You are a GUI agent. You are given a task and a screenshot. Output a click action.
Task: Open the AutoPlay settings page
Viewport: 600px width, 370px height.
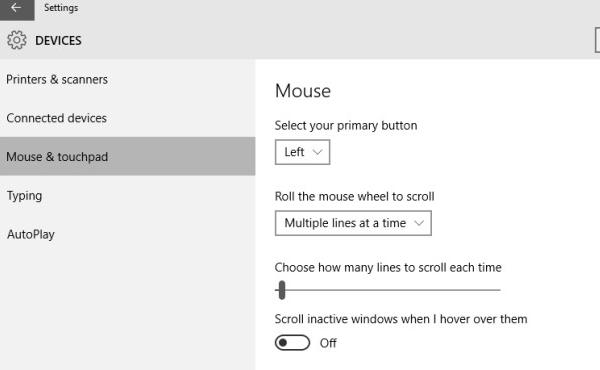[x=31, y=234]
